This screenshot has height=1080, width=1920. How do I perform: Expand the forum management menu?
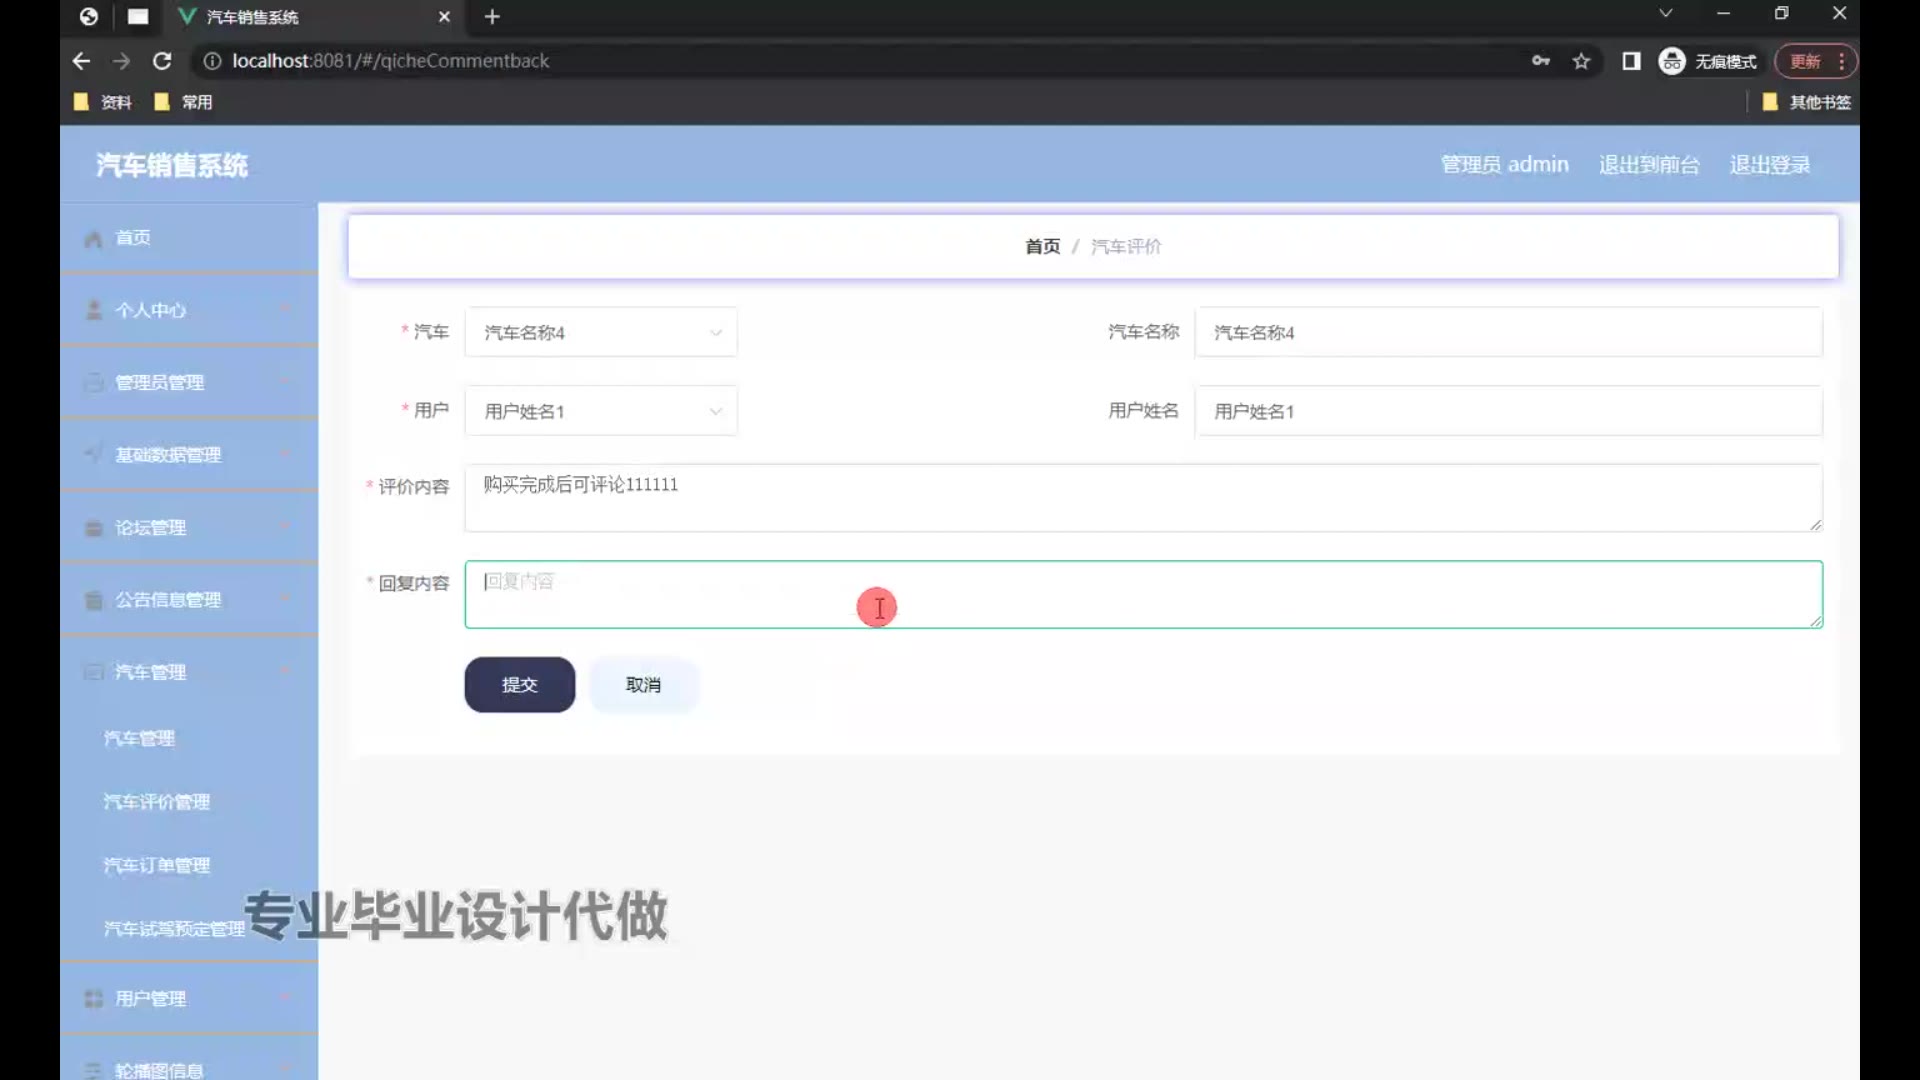point(188,528)
